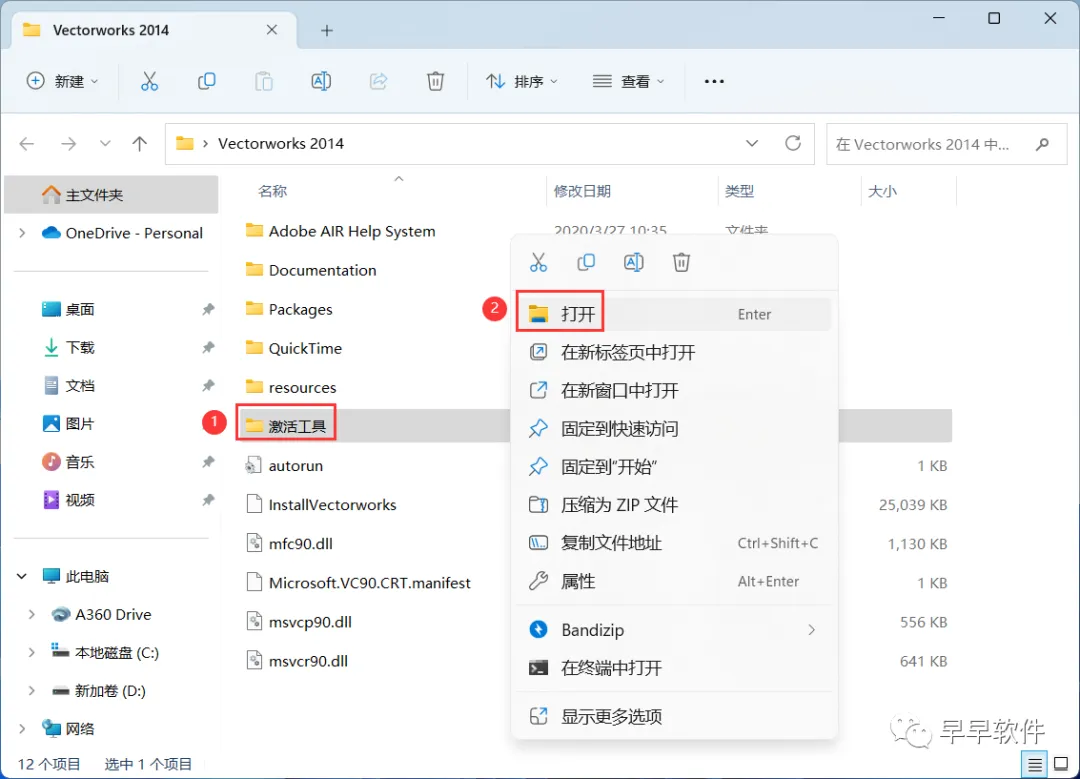
Task: Click the Copy icon in the context menu
Action: pos(586,262)
